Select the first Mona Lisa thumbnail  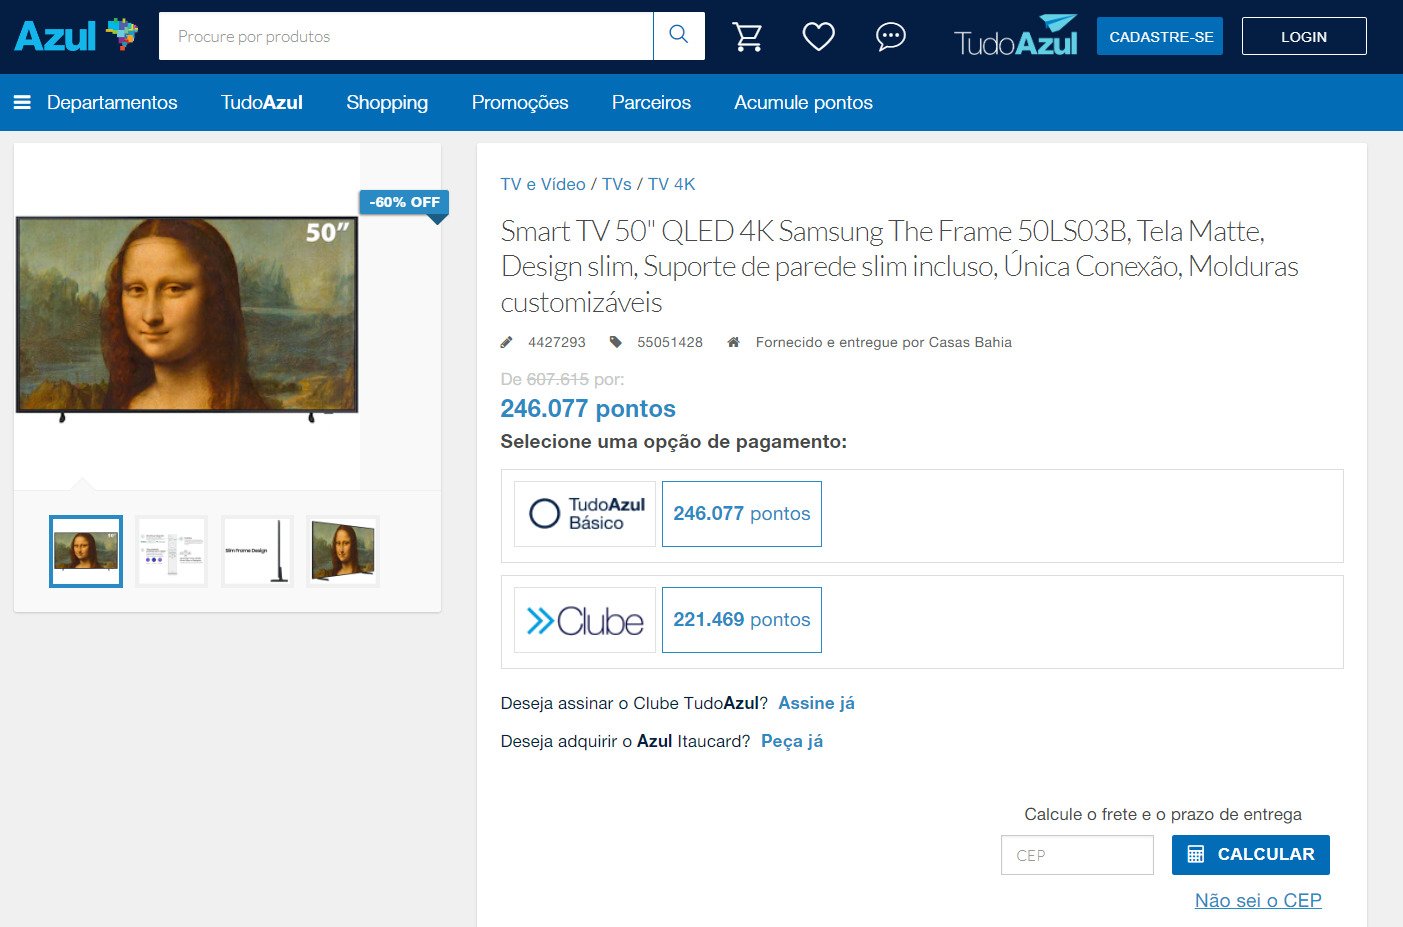pos(86,551)
